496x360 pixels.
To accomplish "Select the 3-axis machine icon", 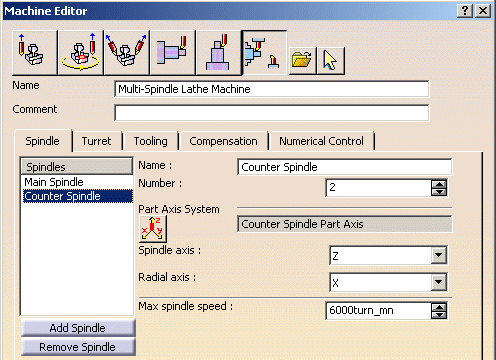I will 35,52.
